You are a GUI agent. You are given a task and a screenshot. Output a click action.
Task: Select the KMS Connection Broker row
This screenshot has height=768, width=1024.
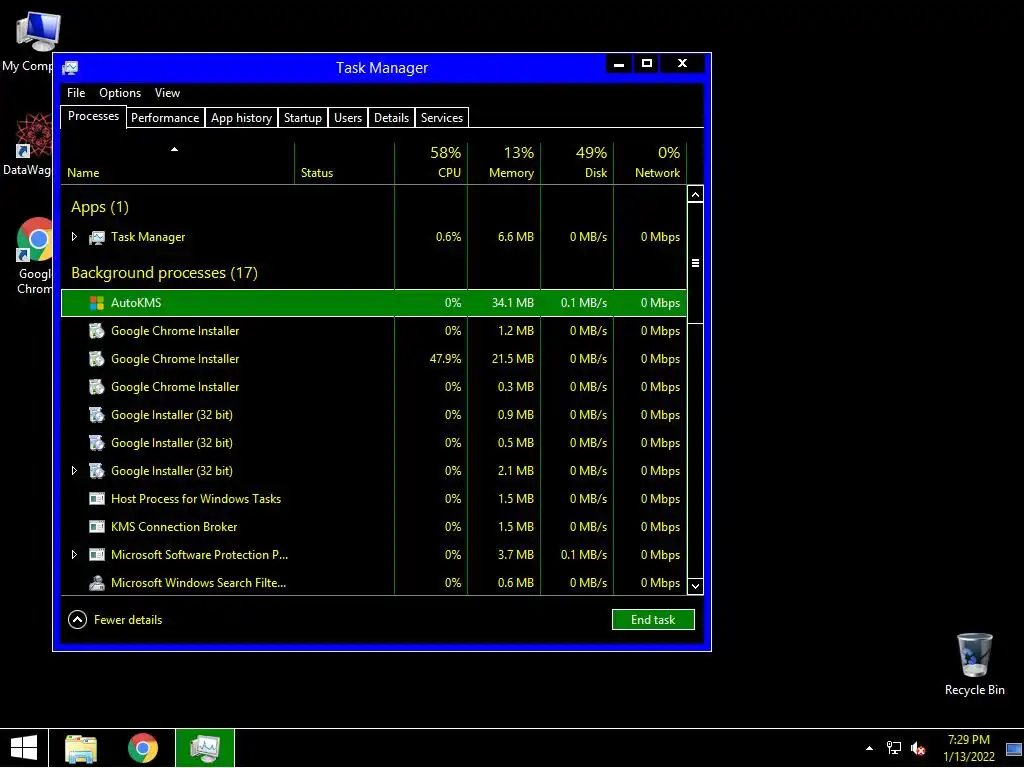(x=374, y=527)
